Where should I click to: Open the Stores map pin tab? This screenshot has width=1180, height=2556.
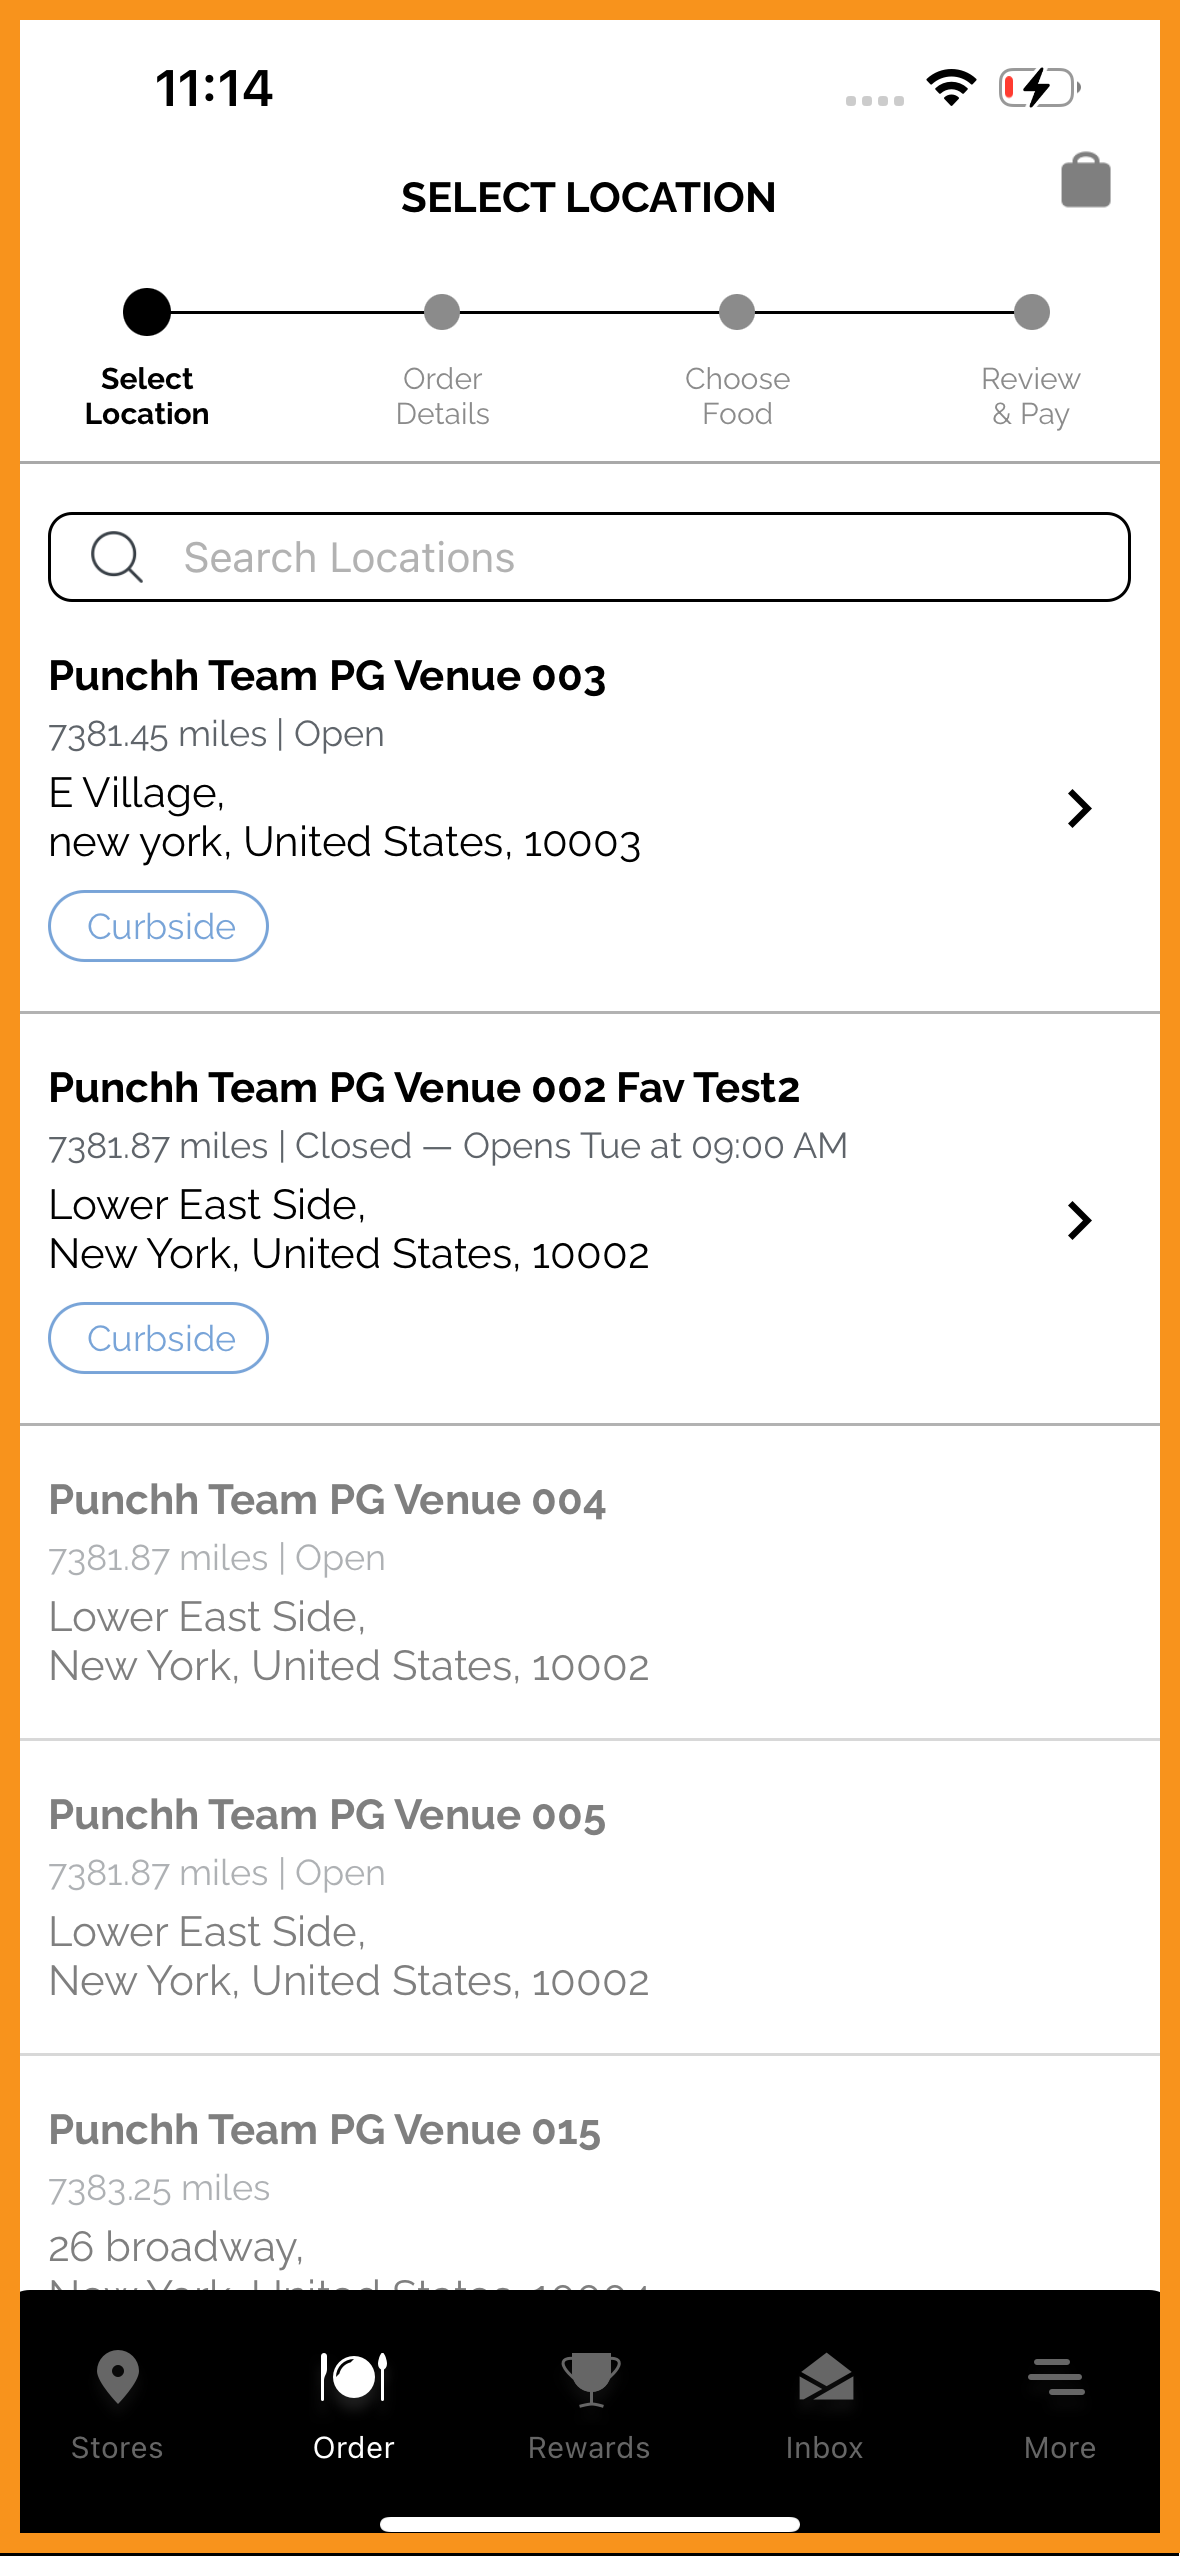point(117,2376)
